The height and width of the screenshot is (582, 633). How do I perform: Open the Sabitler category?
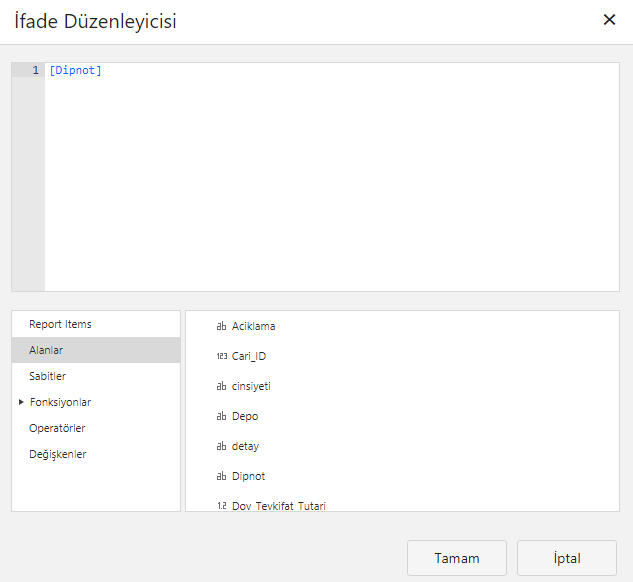point(49,376)
